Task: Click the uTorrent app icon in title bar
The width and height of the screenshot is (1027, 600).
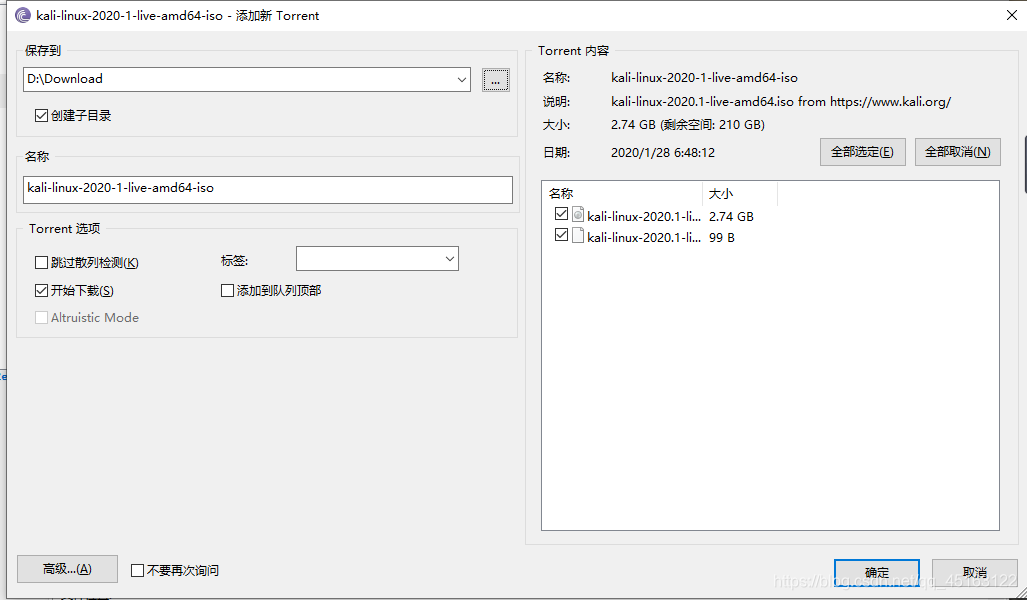Action: [23, 15]
